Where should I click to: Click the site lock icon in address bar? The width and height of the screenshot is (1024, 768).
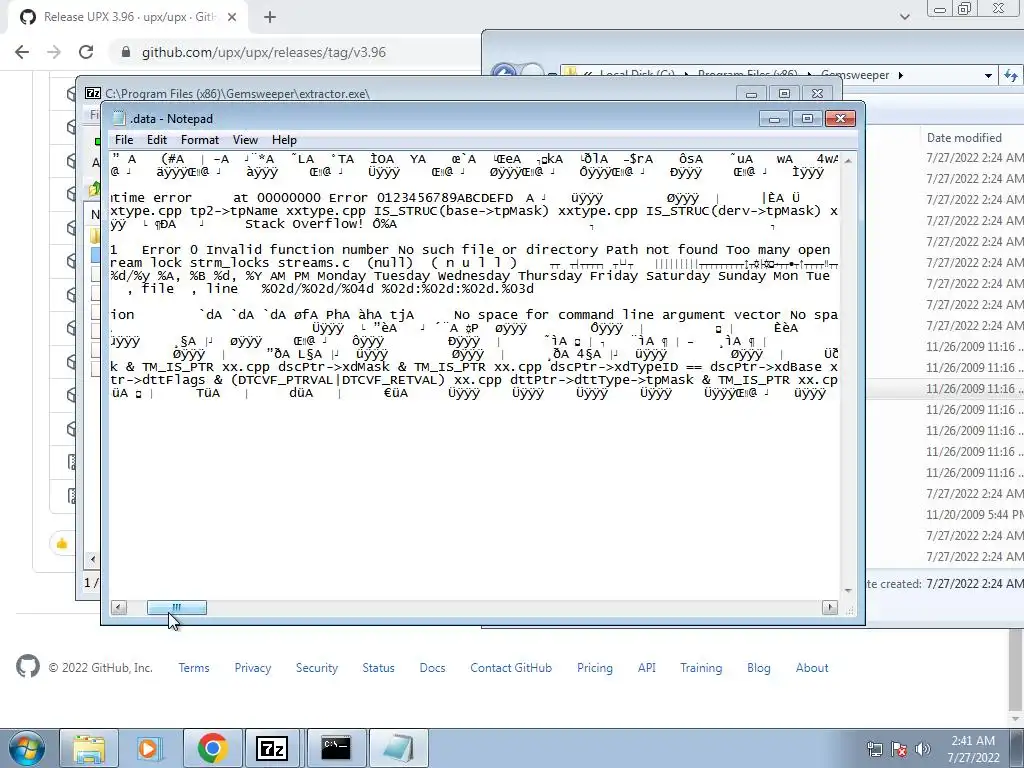tap(126, 52)
